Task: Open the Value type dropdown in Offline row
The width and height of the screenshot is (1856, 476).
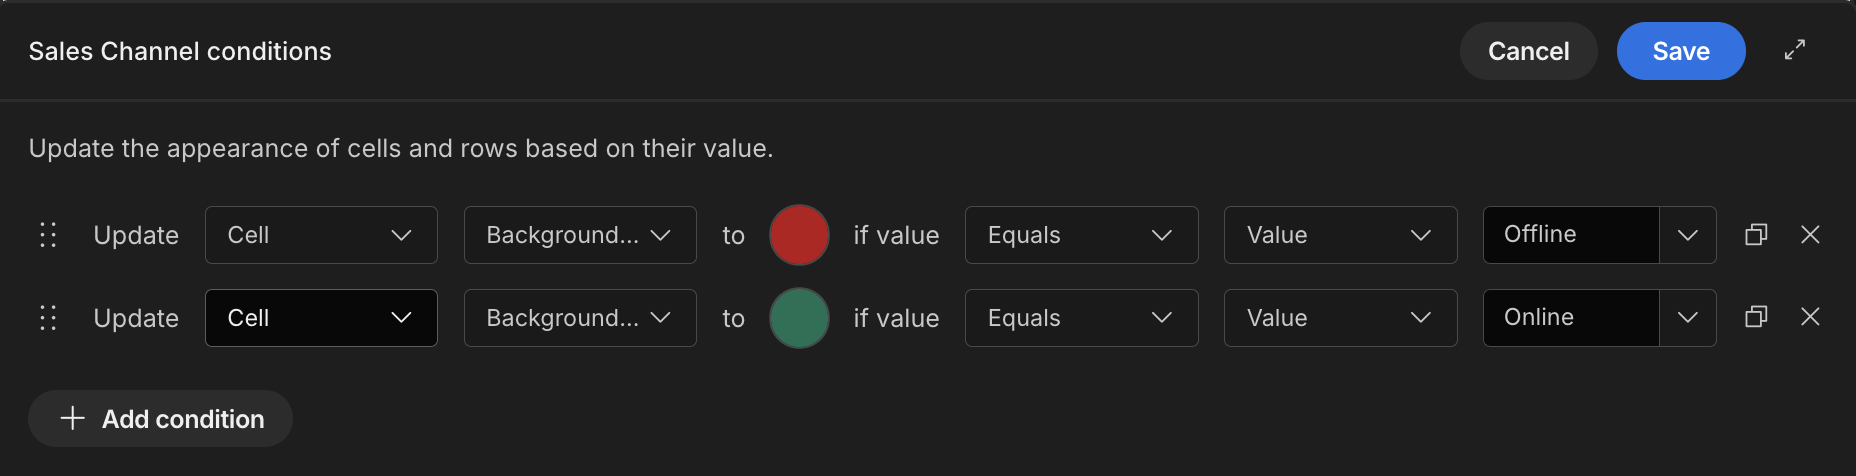Action: pos(1340,235)
